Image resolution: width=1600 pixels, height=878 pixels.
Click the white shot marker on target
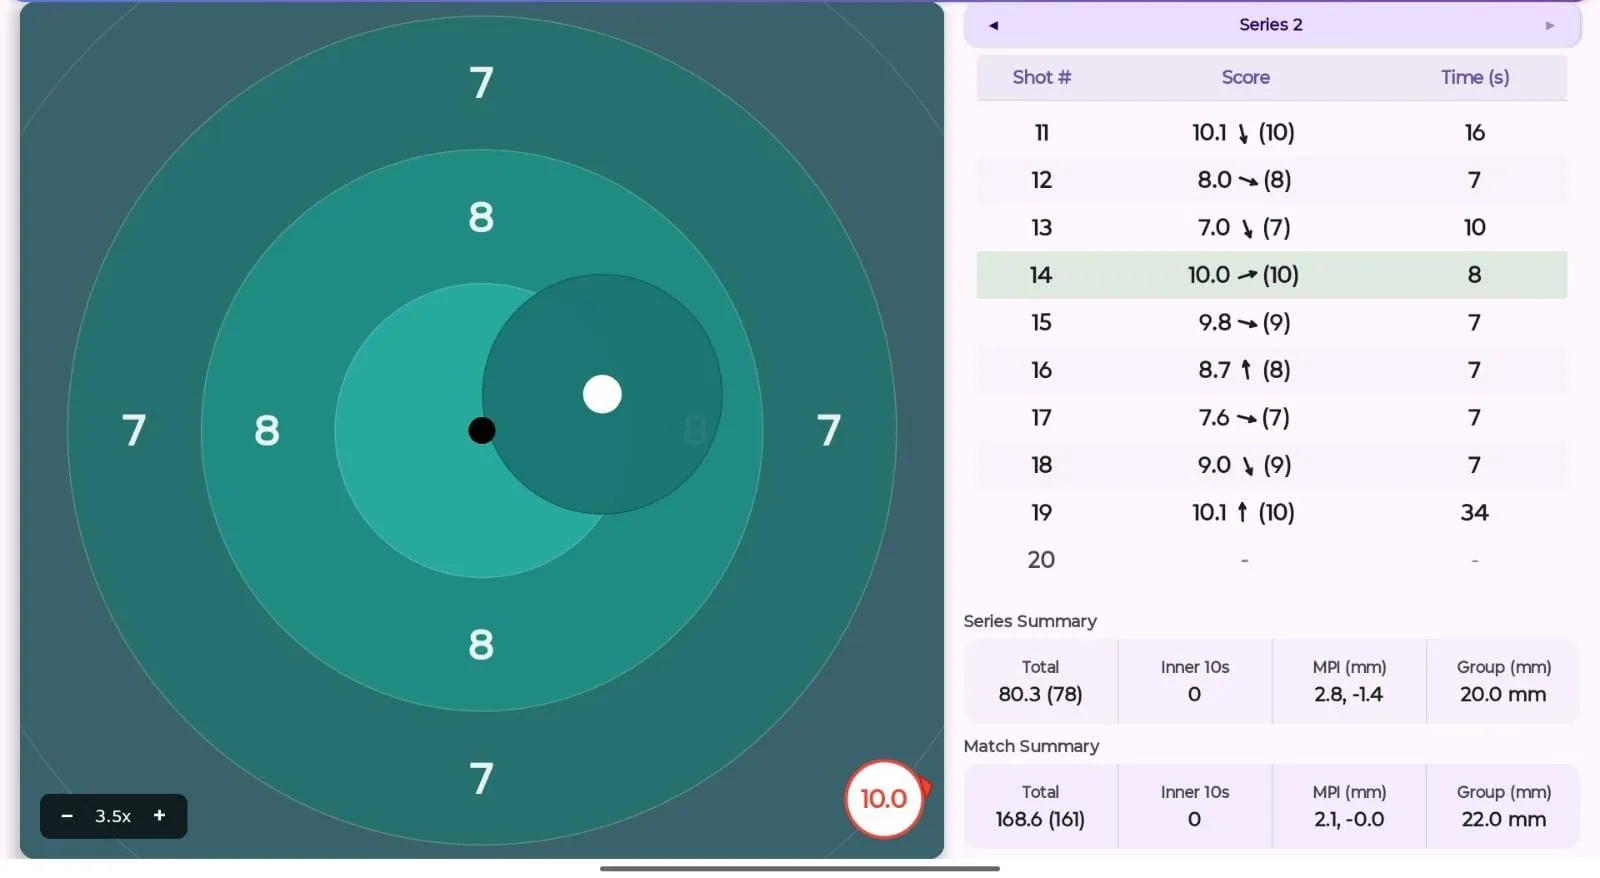coord(602,394)
